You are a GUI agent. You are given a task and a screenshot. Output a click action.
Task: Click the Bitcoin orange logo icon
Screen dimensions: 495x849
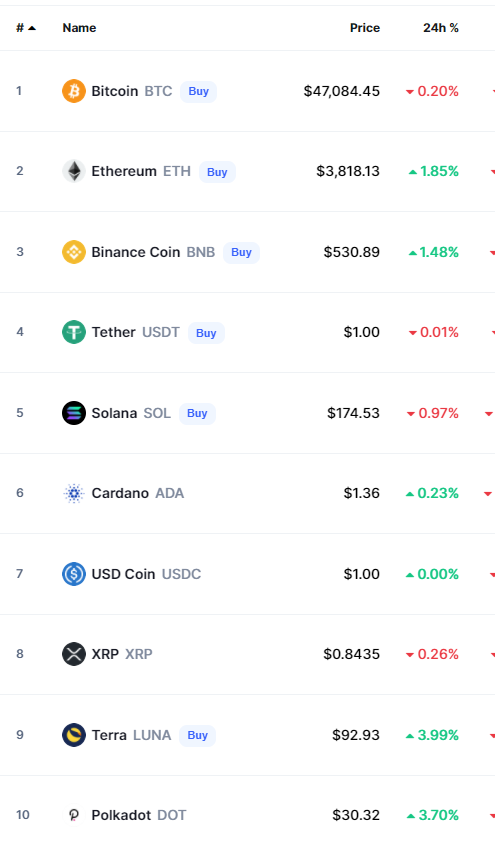coord(74,91)
